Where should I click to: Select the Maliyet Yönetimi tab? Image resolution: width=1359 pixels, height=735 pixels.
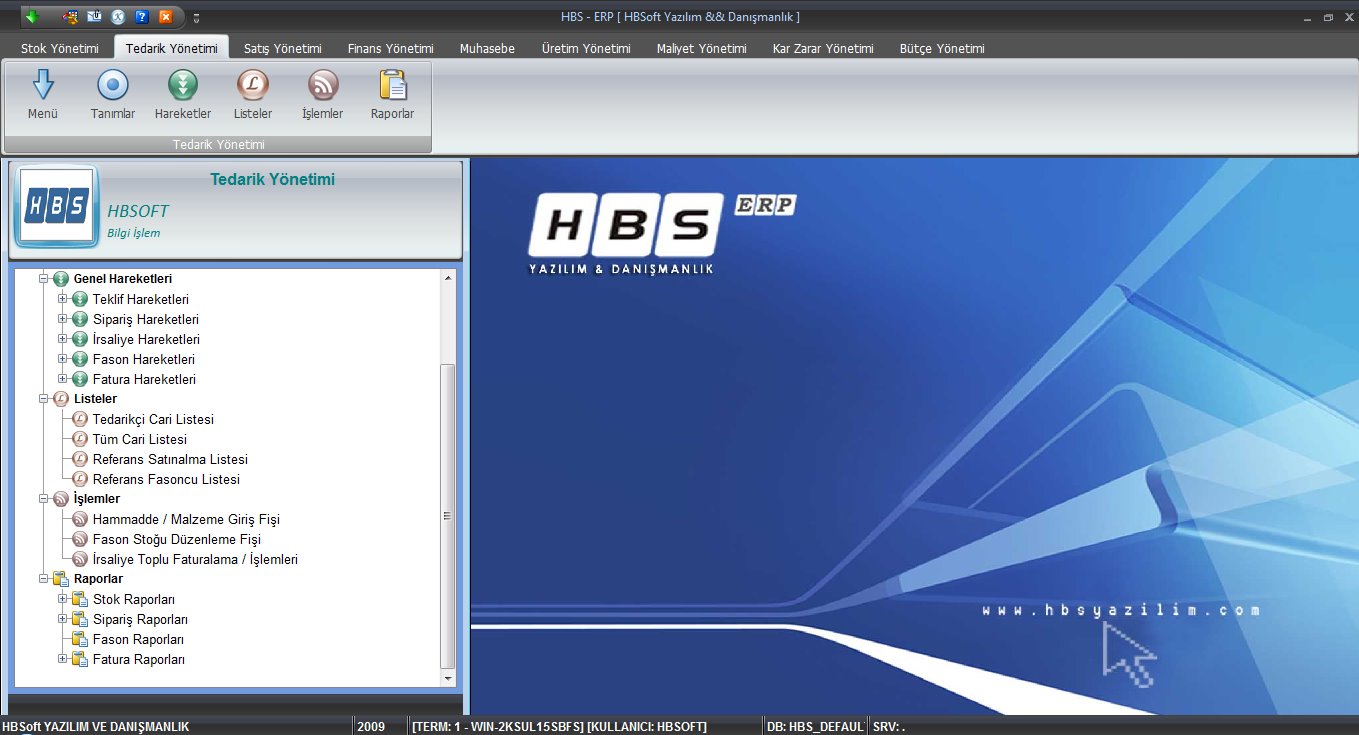pyautogui.click(x=702, y=48)
